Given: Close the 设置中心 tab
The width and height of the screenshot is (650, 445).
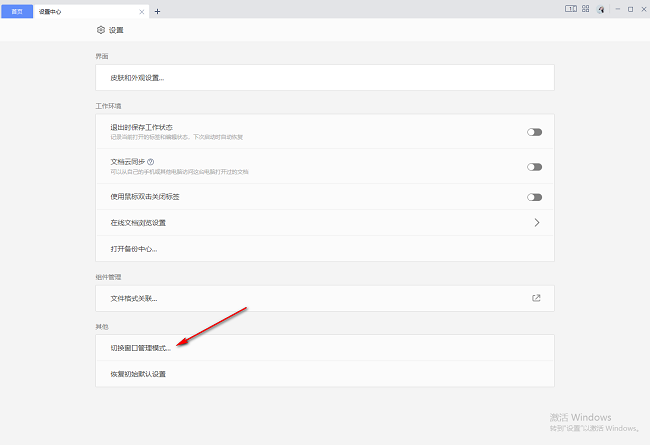Looking at the screenshot, I should [142, 12].
